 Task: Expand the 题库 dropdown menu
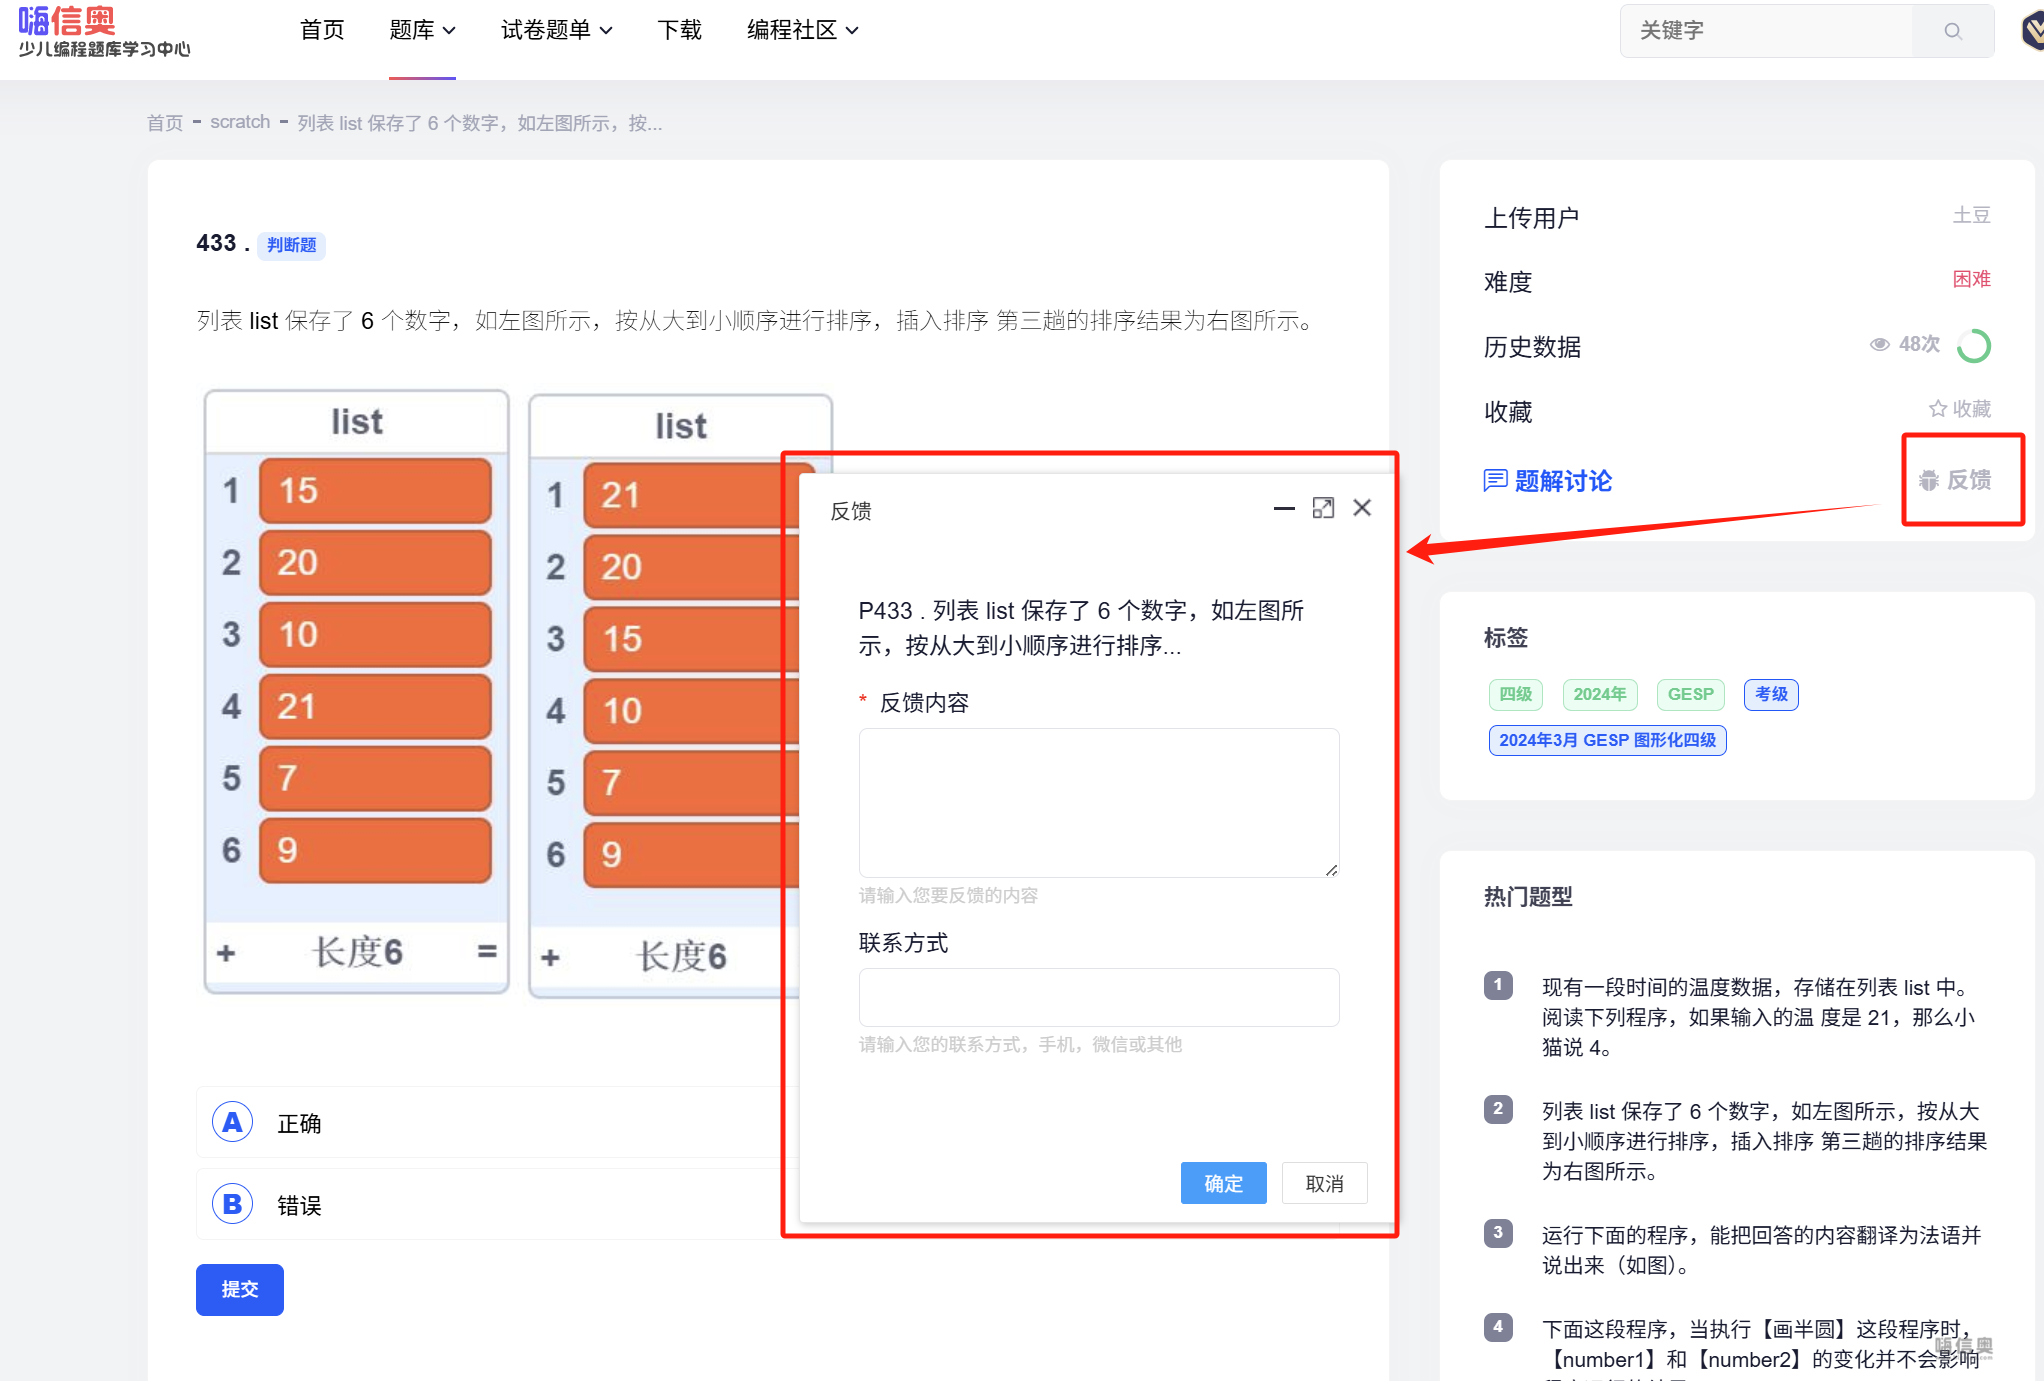pyautogui.click(x=422, y=31)
